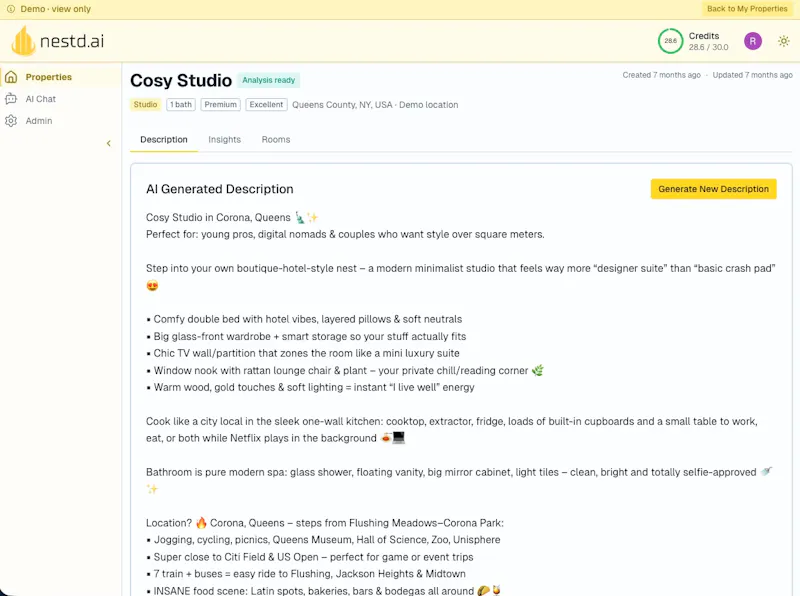Viewport: 800px width, 596px height.
Task: Click the Cosy Studio title
Action: [181, 81]
